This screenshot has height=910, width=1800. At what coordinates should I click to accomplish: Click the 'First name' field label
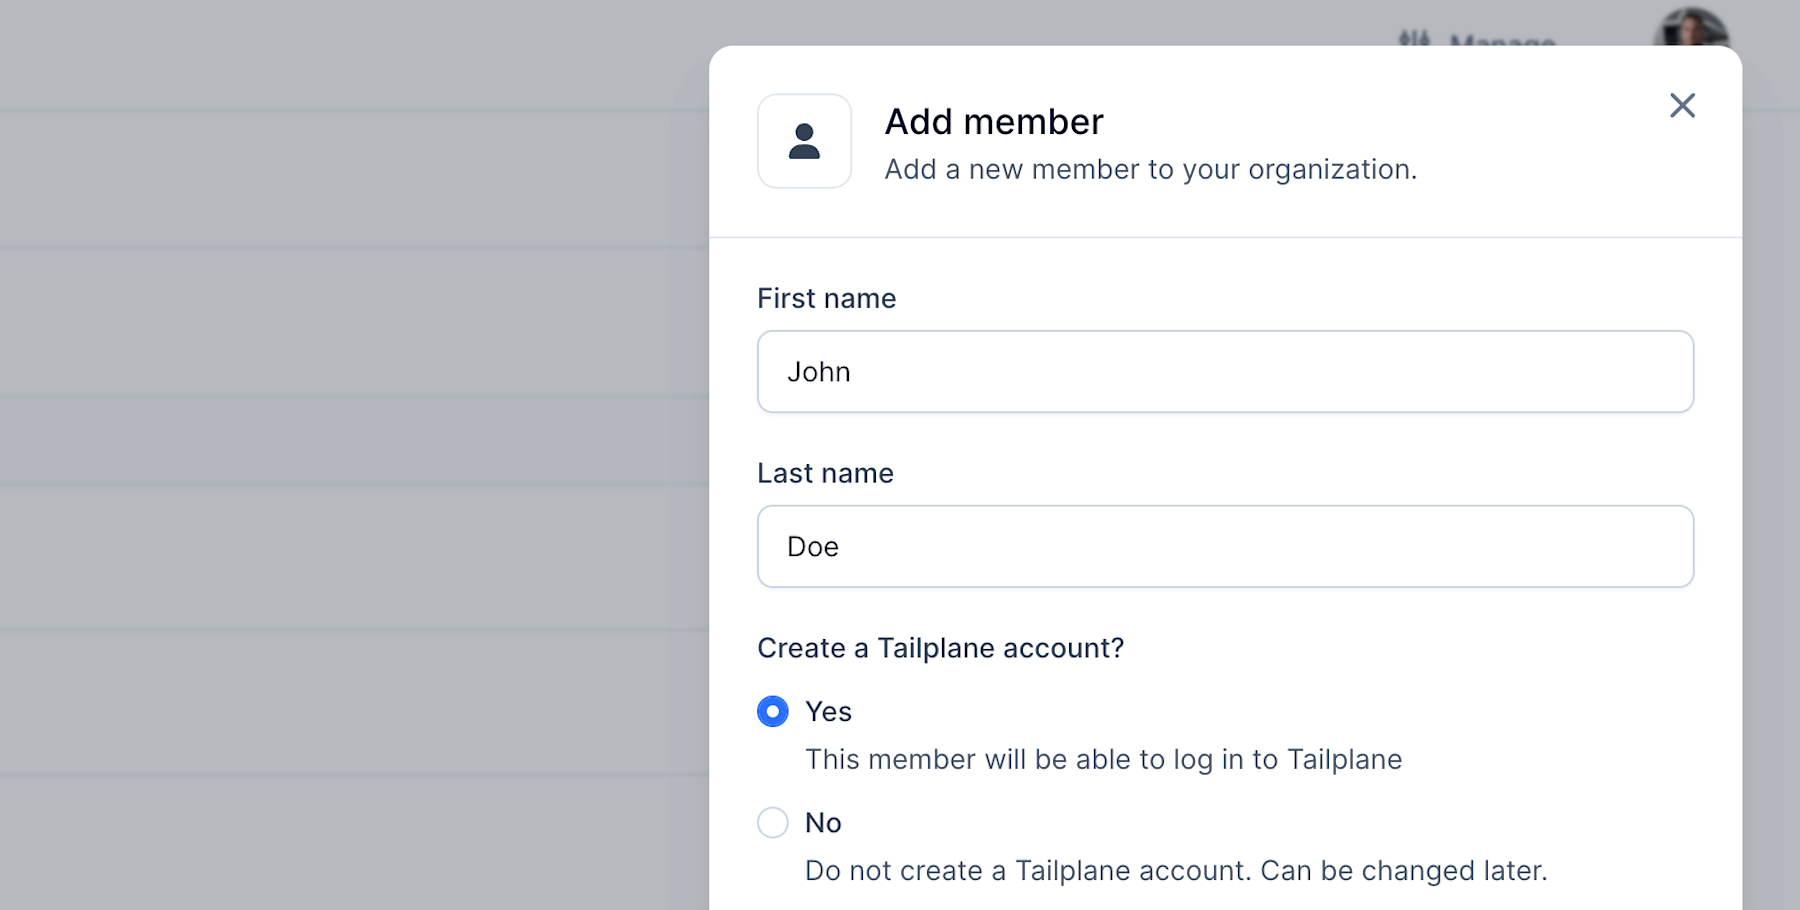[x=826, y=298]
